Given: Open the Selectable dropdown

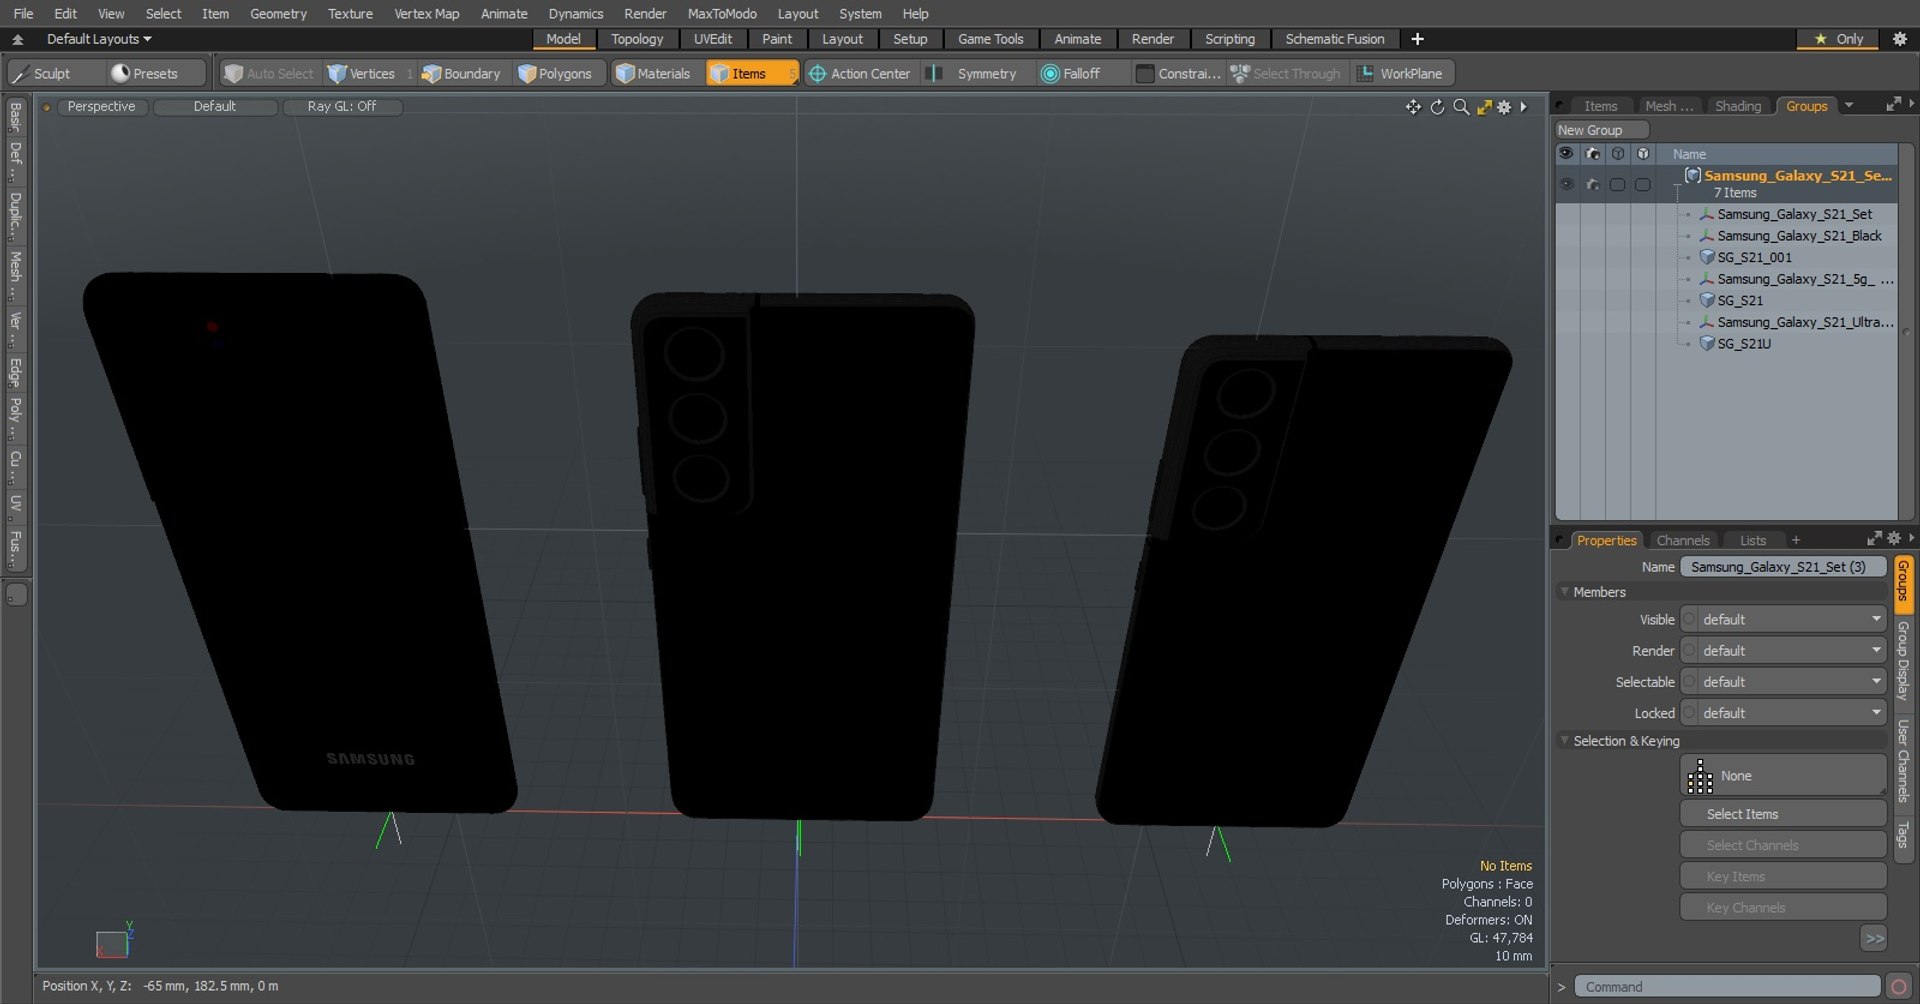Looking at the screenshot, I should pos(1784,682).
